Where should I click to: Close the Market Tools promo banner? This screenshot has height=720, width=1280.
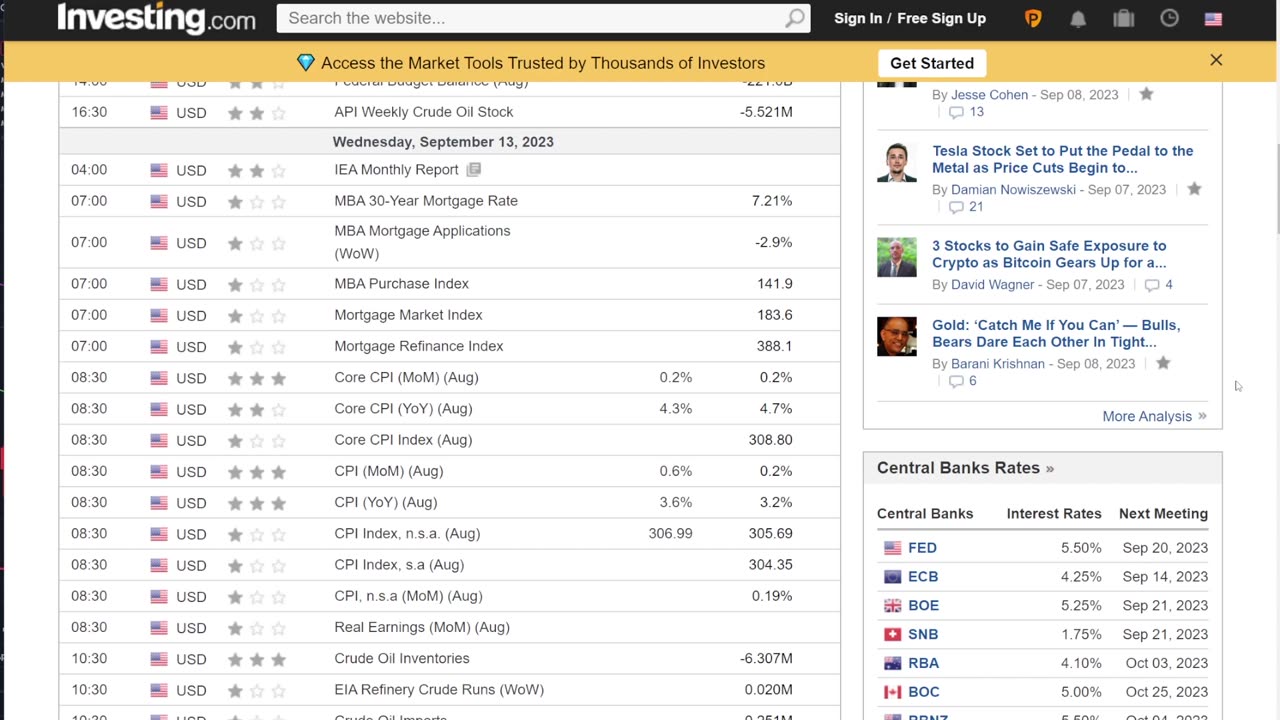coord(1216,60)
